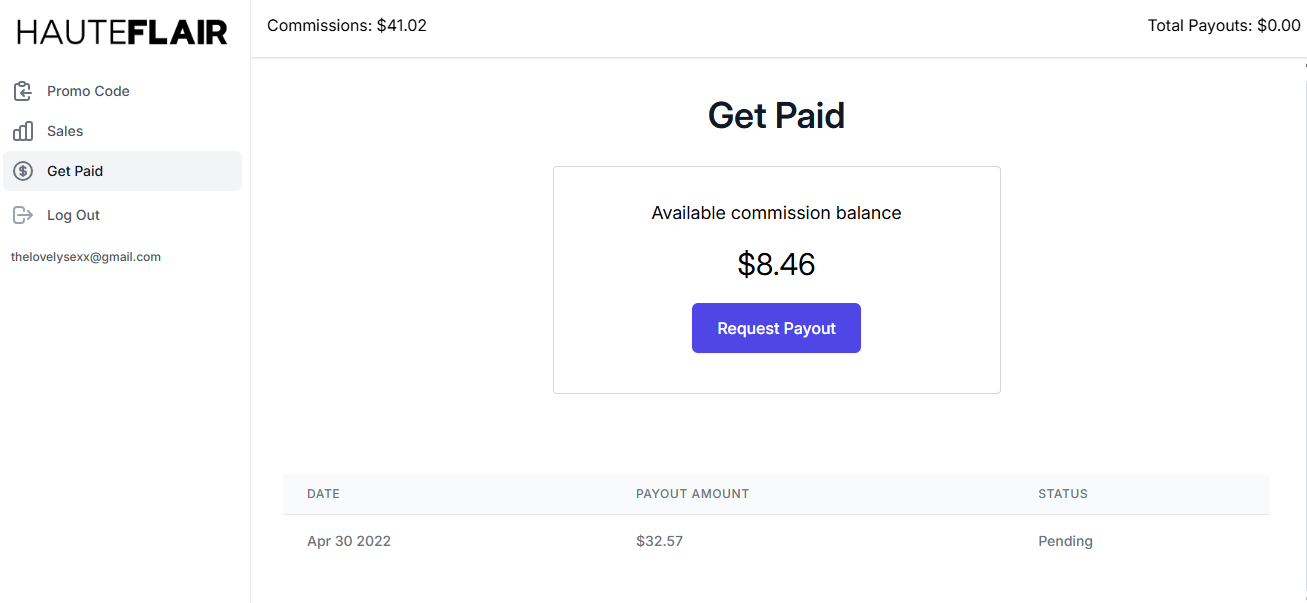Click the PAYOUT AMOUNT column header

pyautogui.click(x=692, y=494)
